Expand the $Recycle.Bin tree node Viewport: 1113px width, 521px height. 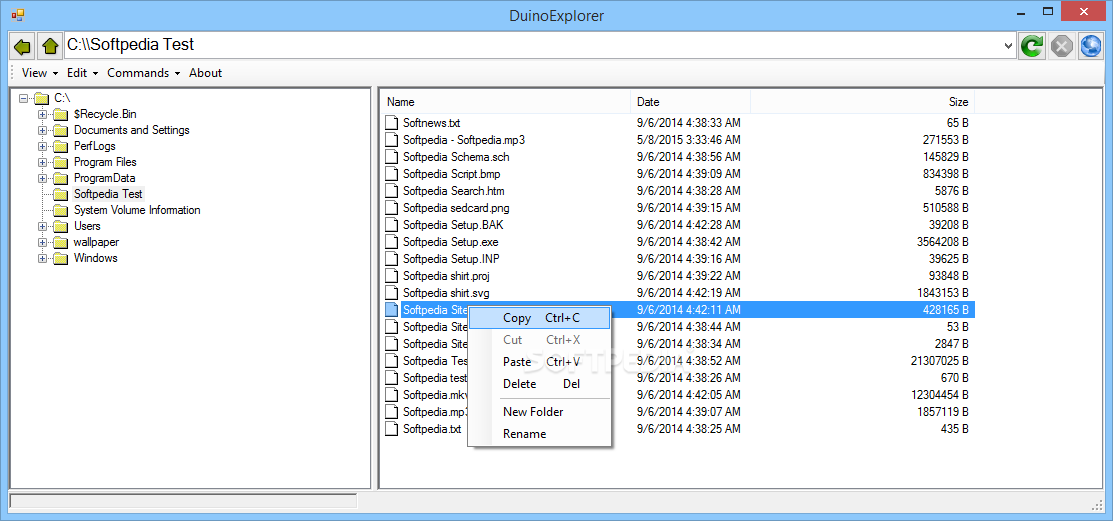coord(43,114)
